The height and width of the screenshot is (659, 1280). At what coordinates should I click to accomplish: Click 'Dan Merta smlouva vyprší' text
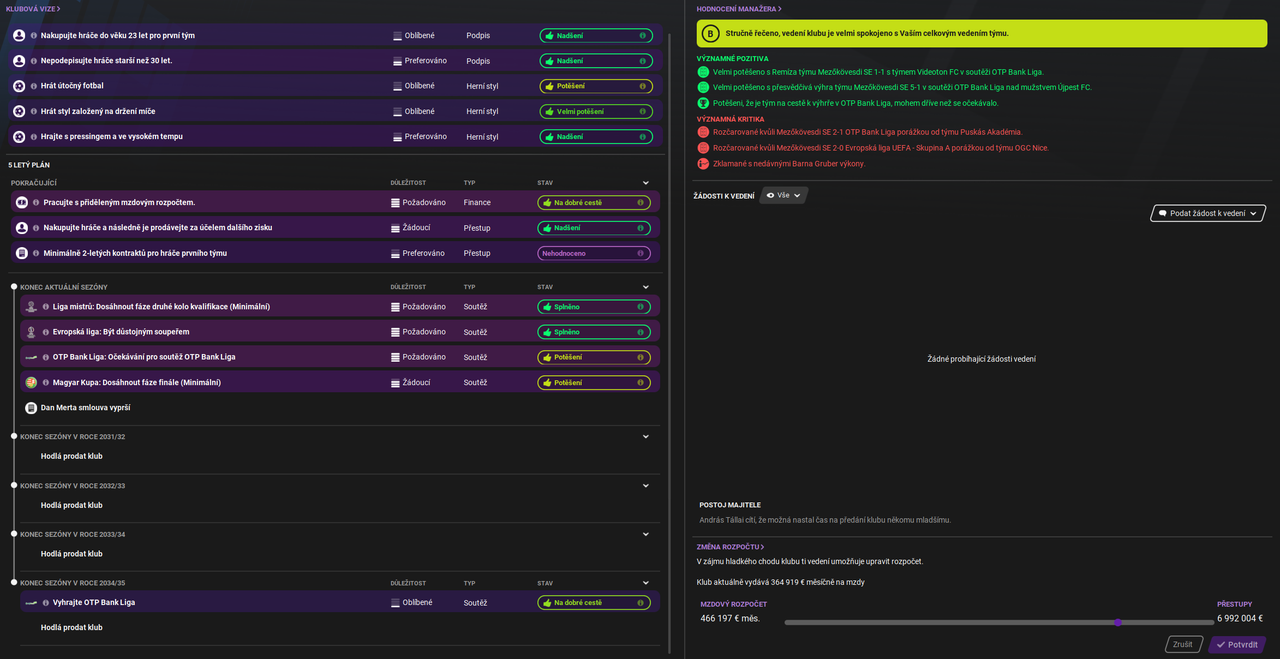86,408
